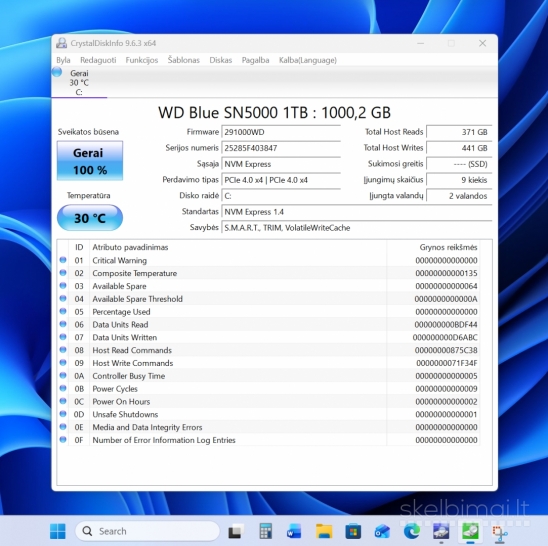Click the active CrystalDiskInfo taskbar icon
Viewport: 548px width, 546px height.
[x=470, y=531]
